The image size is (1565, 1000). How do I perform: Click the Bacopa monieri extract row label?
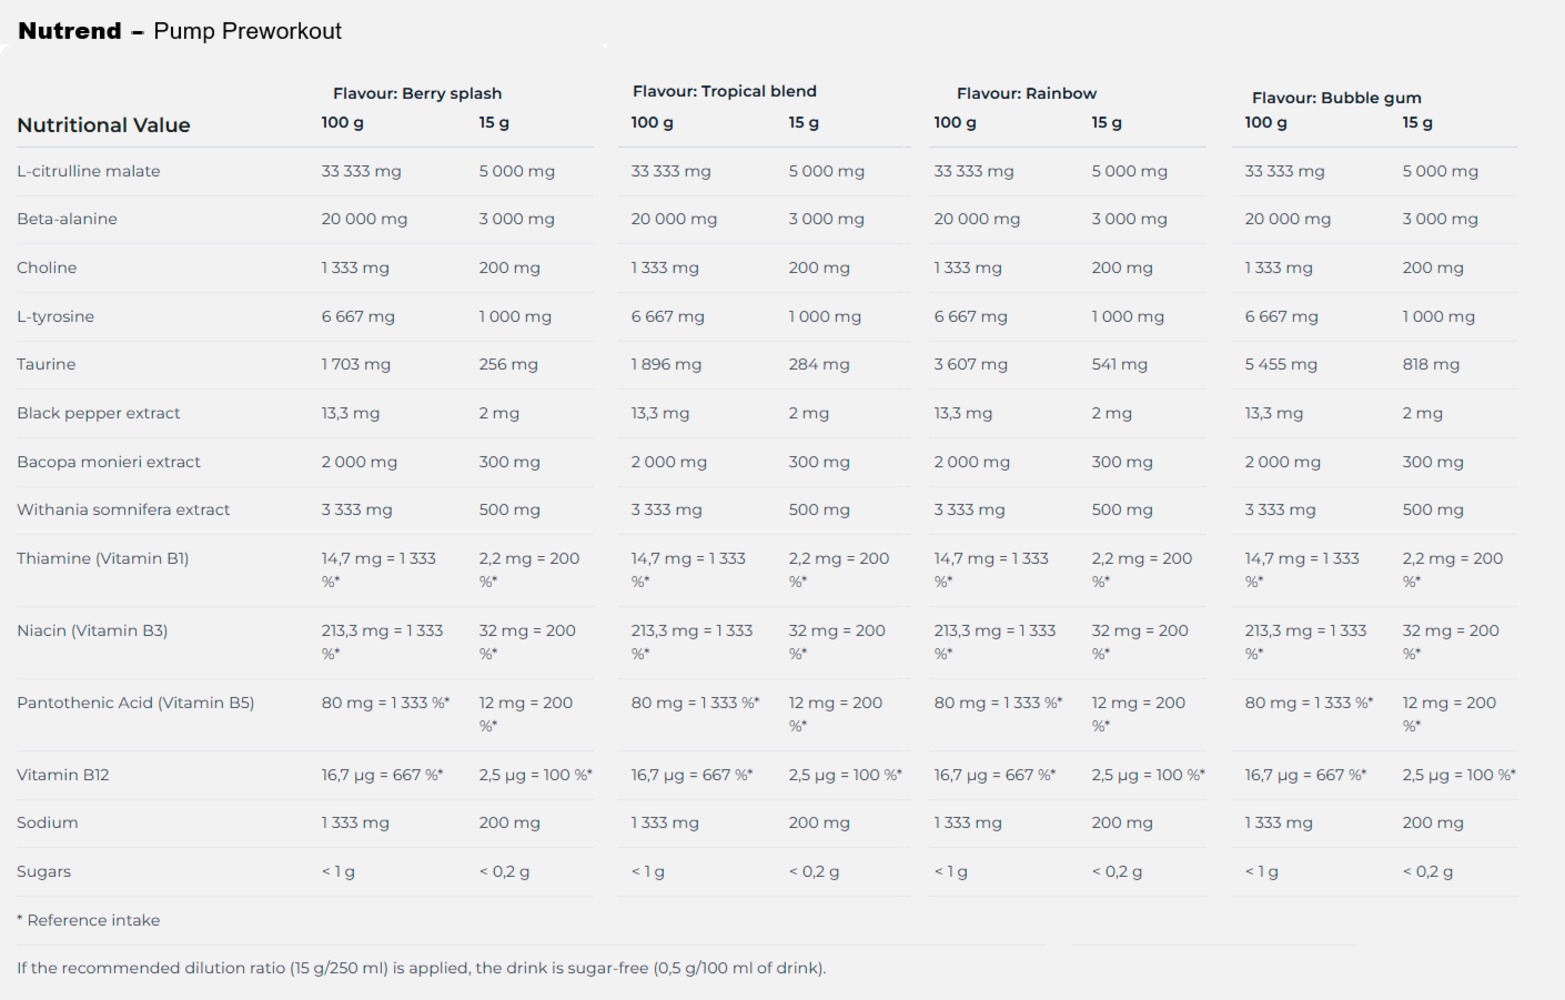[108, 462]
